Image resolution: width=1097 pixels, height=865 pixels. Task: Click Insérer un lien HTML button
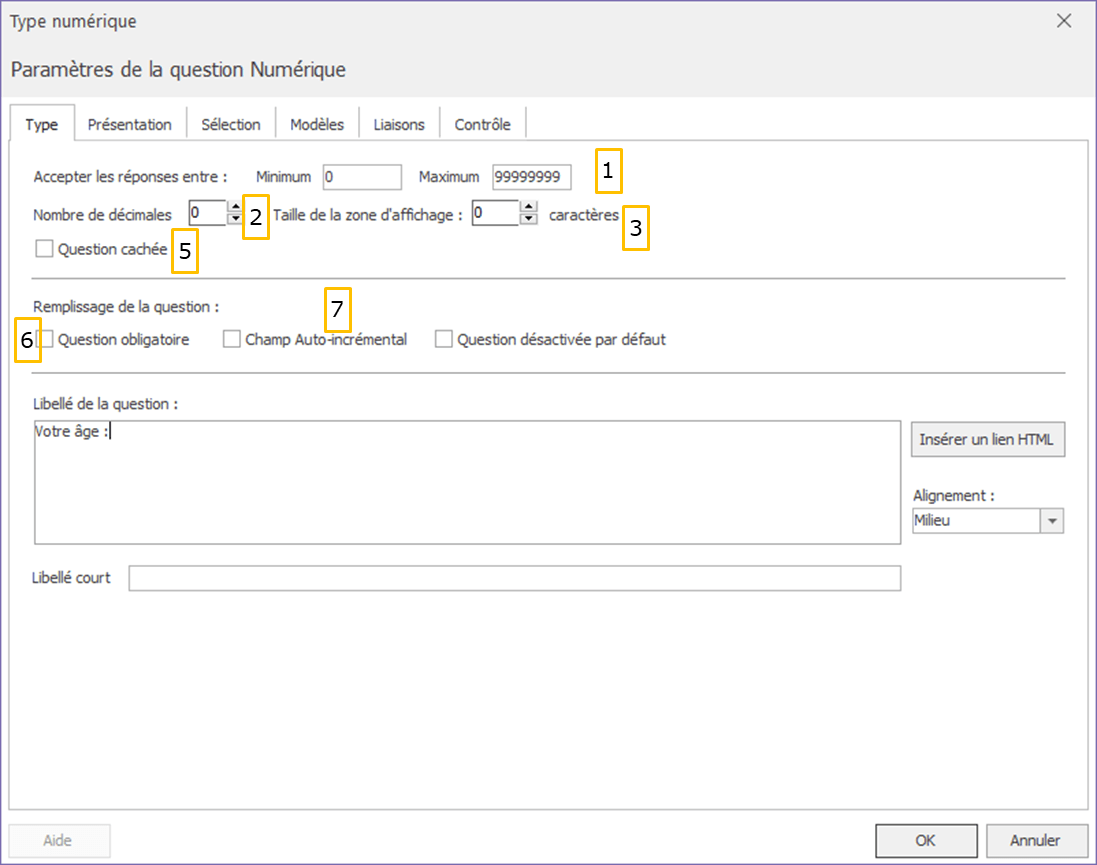988,439
